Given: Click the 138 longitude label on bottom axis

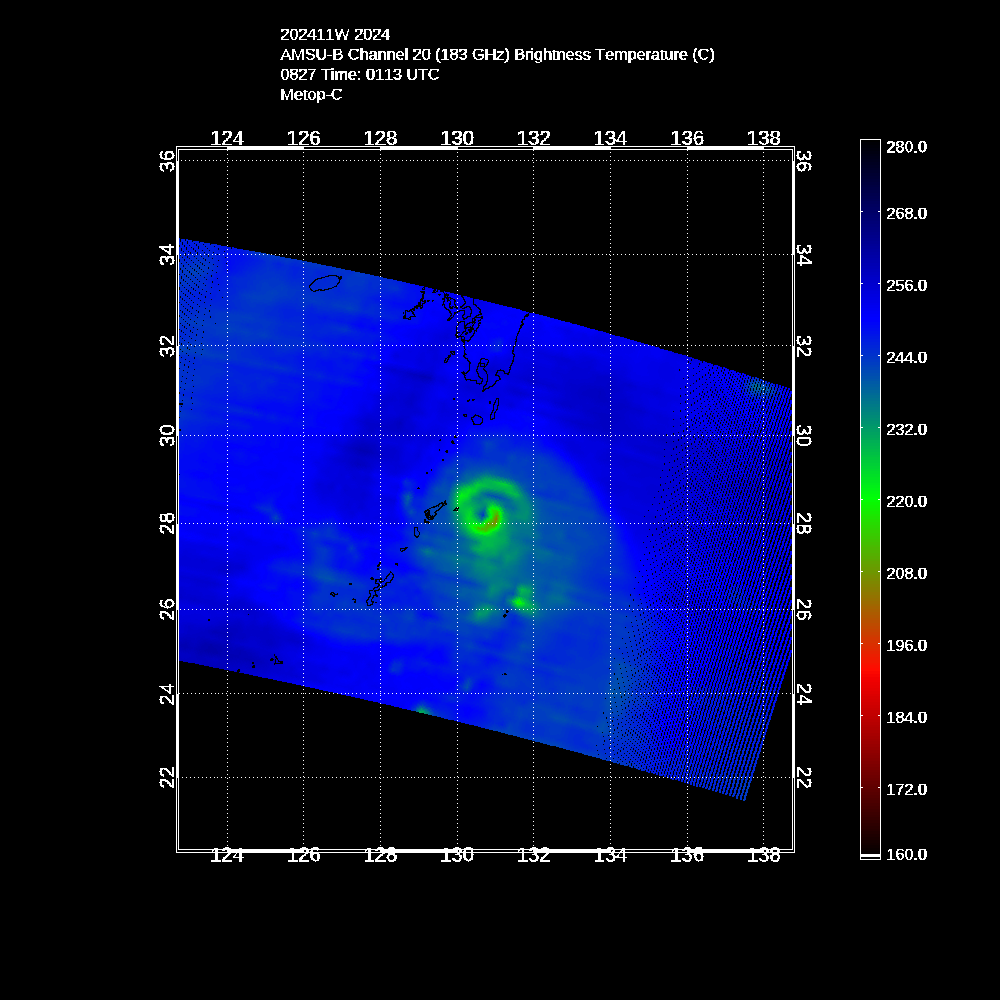Looking at the screenshot, I should tap(764, 855).
